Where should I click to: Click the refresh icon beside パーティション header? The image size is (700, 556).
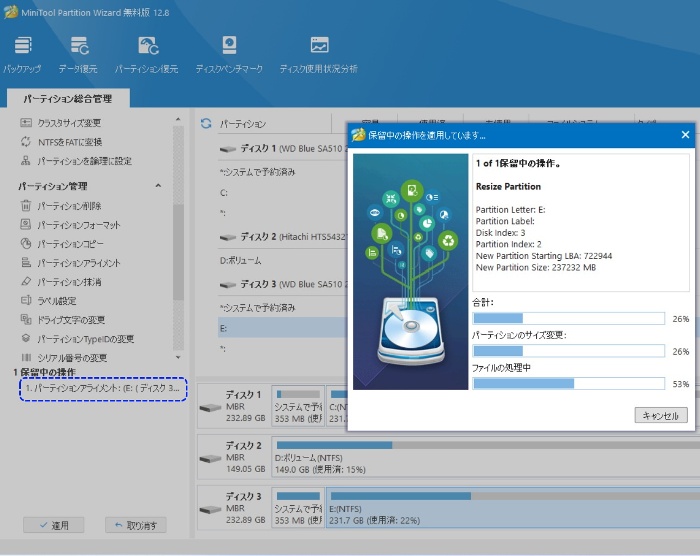point(206,123)
